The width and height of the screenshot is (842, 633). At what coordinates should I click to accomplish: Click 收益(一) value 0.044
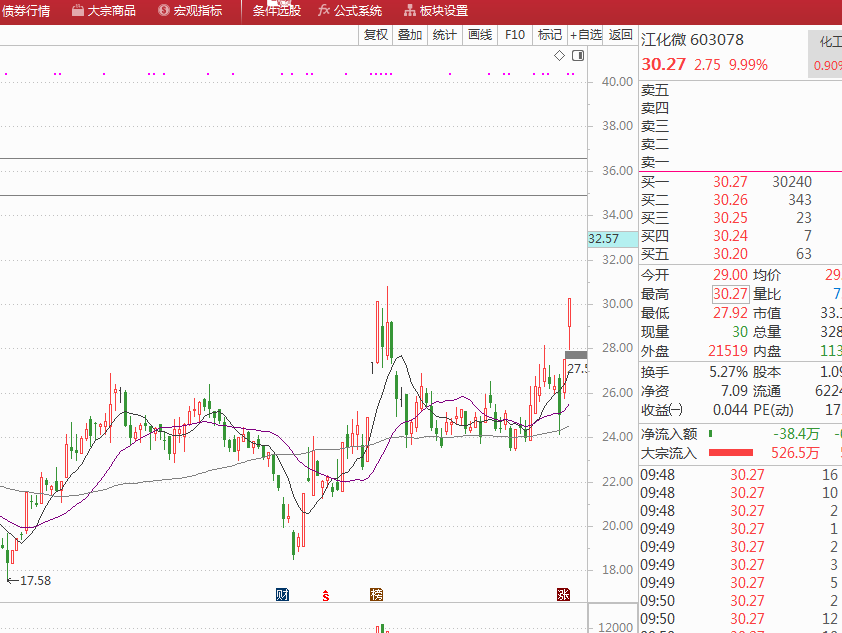point(730,410)
